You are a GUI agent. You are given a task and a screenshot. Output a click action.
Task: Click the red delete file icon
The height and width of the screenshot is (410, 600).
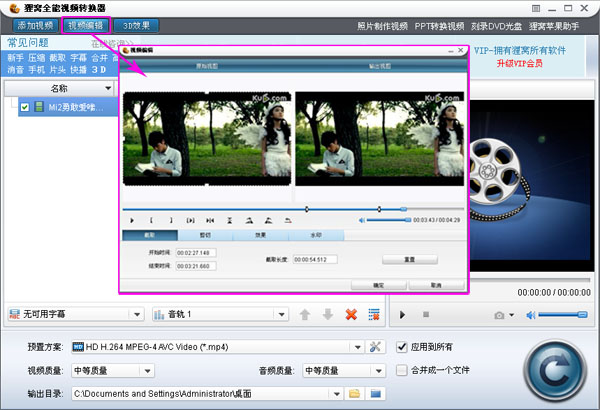(351, 315)
